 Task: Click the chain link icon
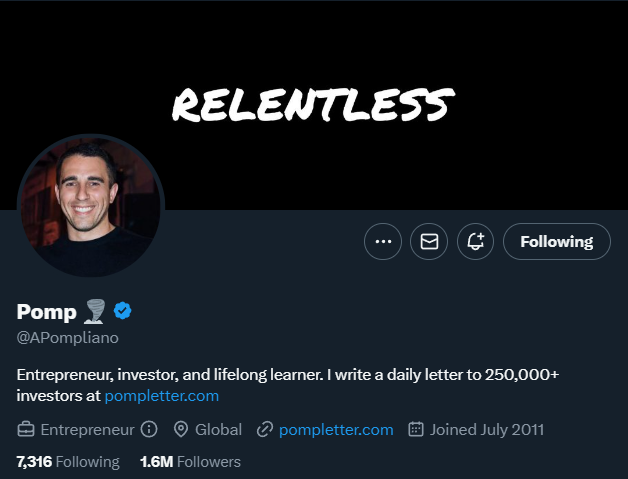(x=265, y=430)
